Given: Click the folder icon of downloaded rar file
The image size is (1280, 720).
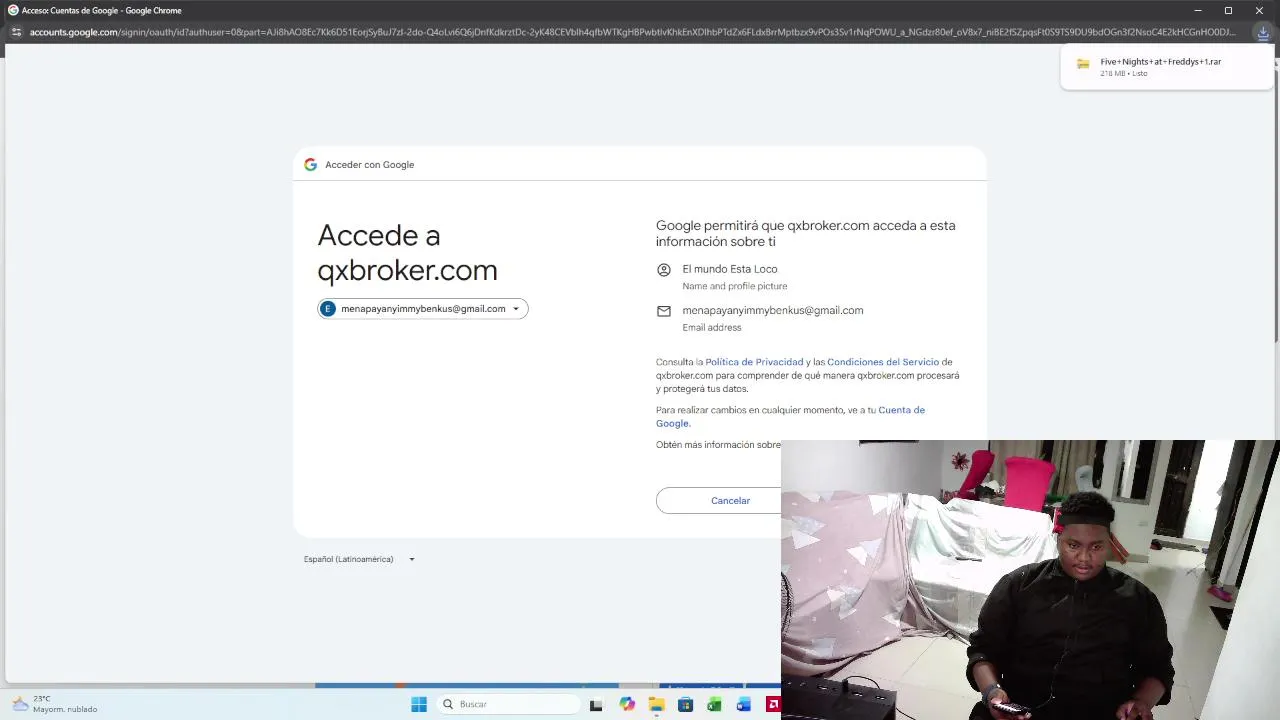Looking at the screenshot, I should [1083, 64].
